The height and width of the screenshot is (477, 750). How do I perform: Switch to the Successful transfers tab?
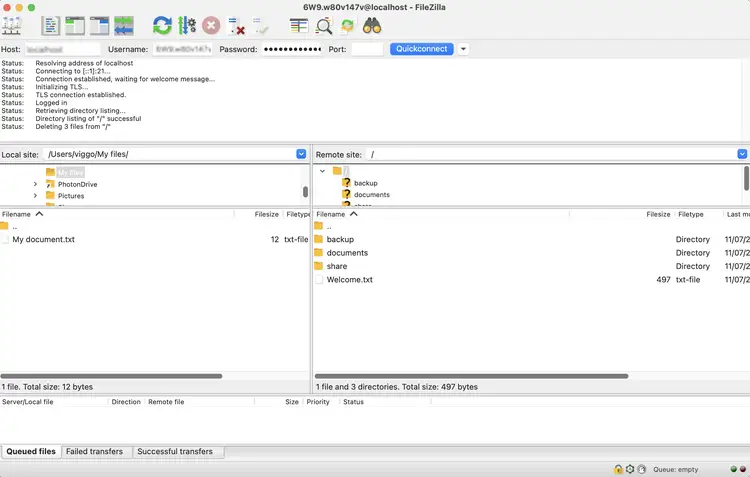175,451
